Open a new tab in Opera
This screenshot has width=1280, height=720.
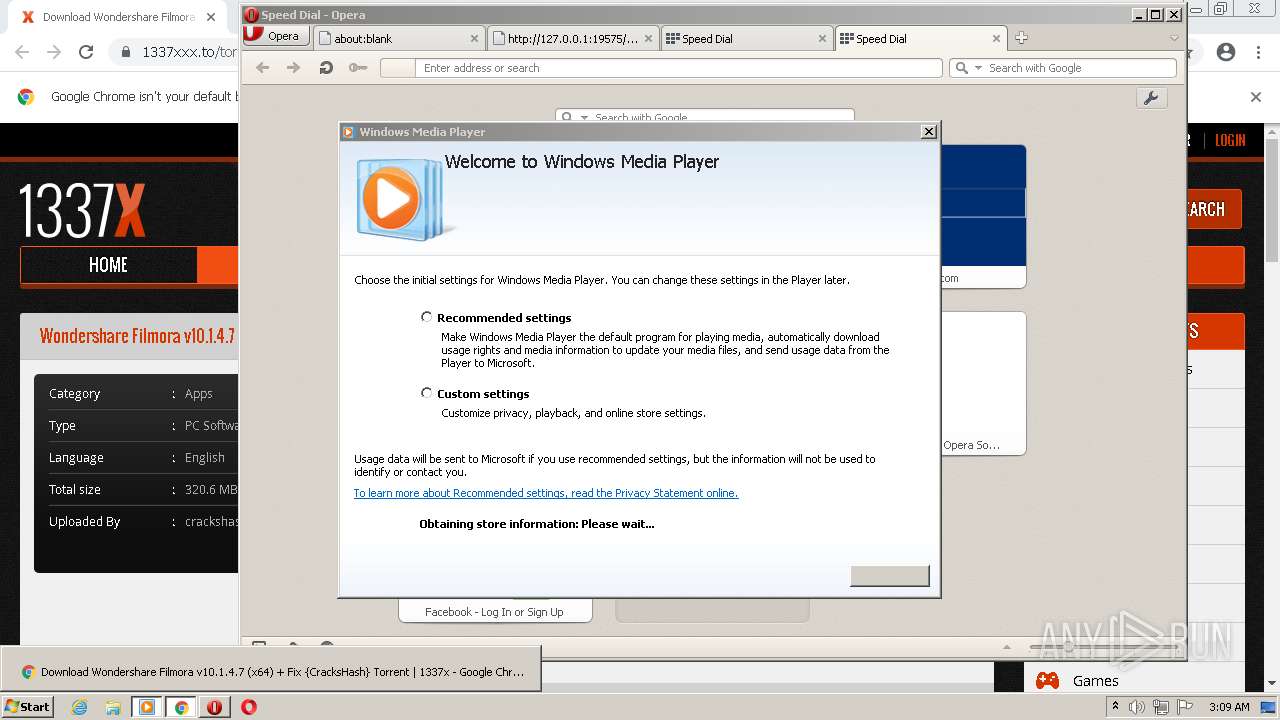click(1021, 38)
